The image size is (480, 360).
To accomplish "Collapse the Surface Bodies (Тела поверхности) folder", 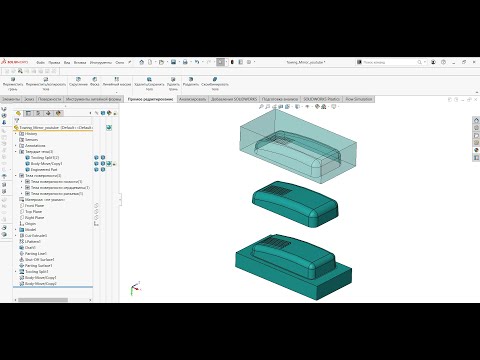I will coord(16,176).
